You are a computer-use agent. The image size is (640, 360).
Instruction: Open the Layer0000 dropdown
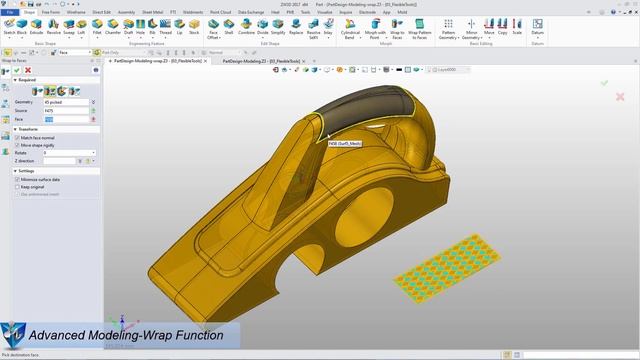click(468, 70)
